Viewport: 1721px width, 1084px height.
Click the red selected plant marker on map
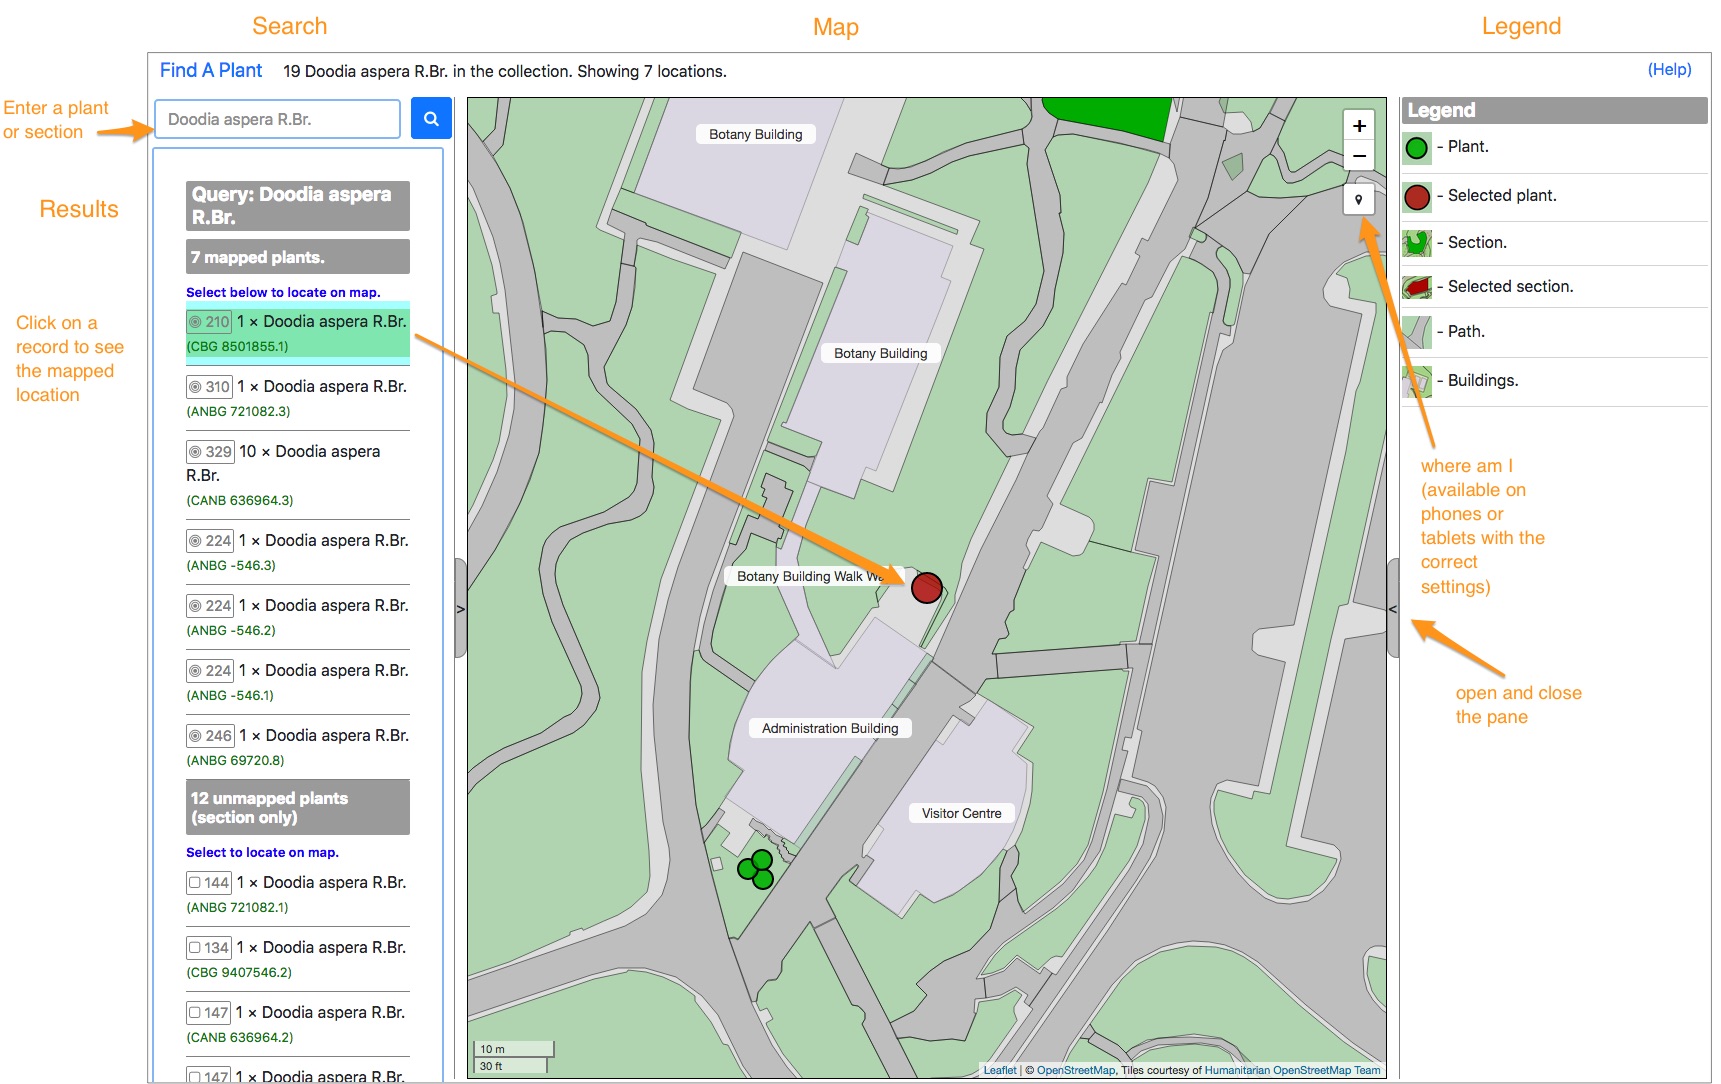(926, 588)
